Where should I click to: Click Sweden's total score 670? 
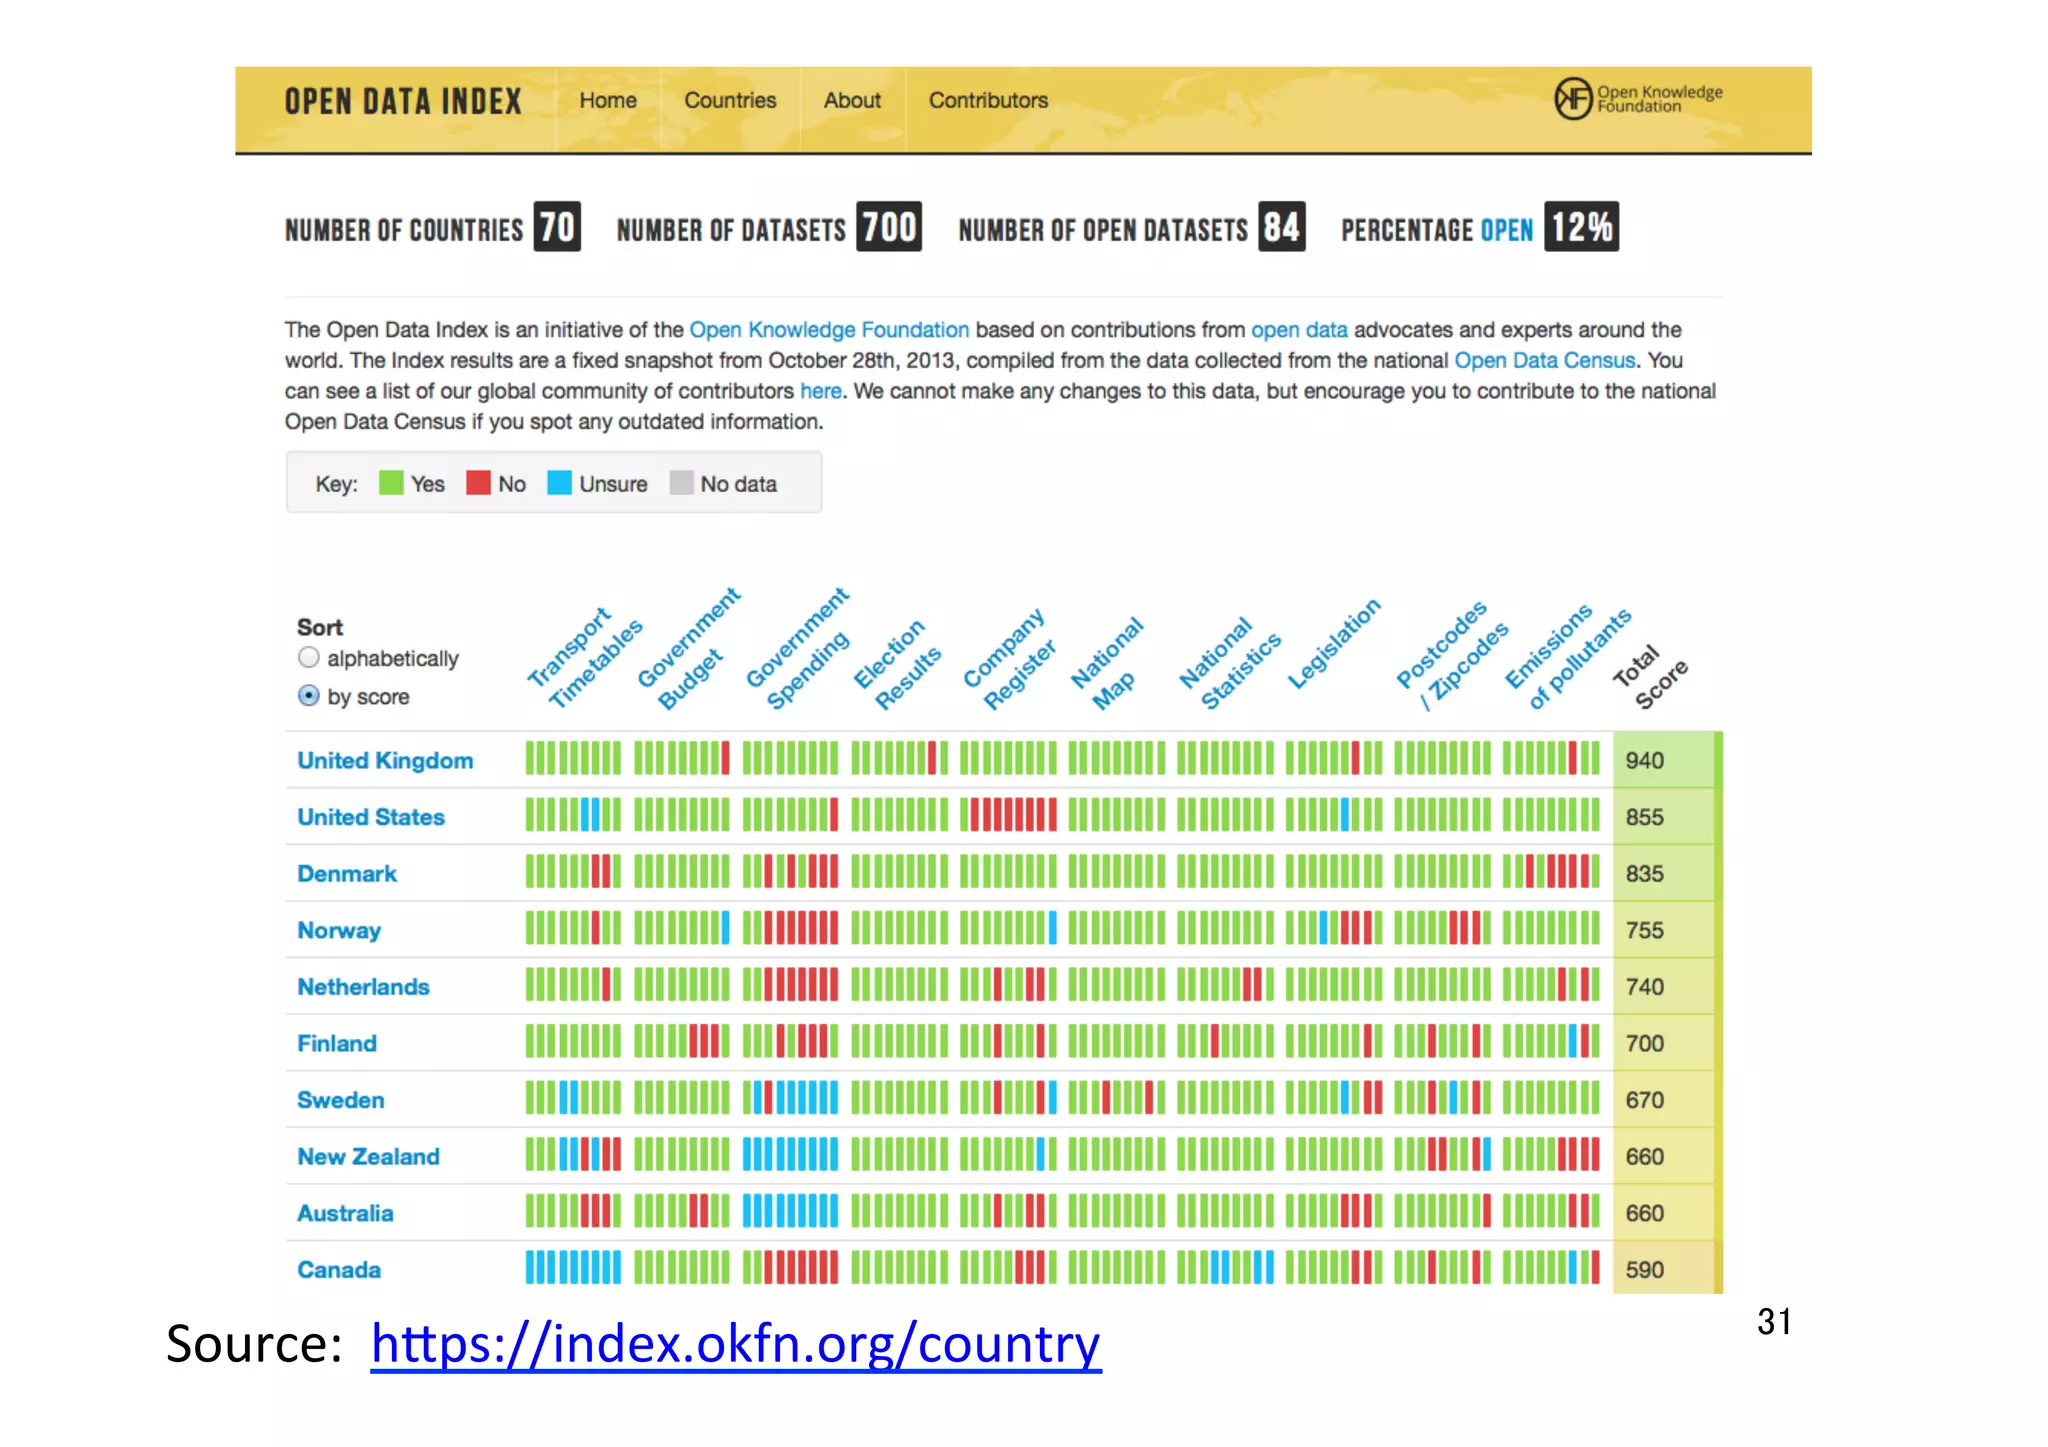tap(1645, 1100)
